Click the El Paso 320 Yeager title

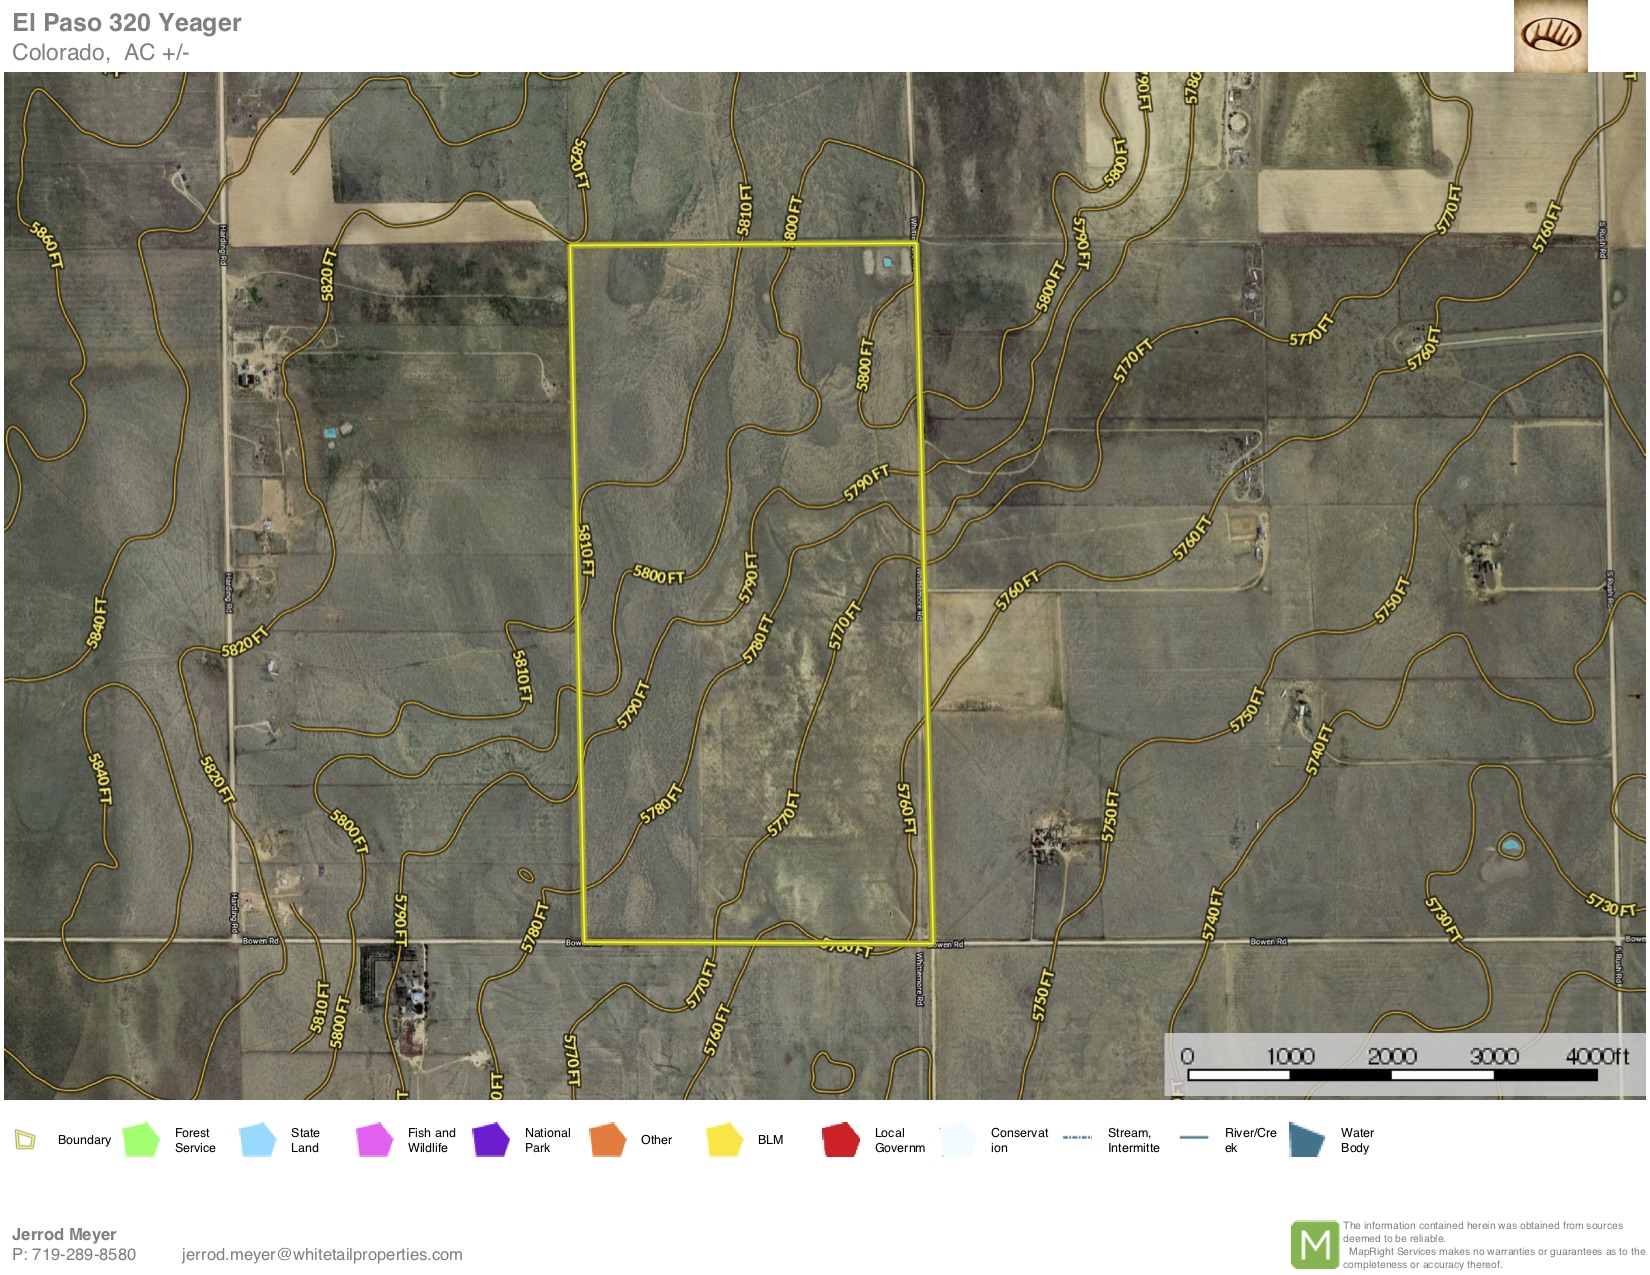pyautogui.click(x=127, y=23)
